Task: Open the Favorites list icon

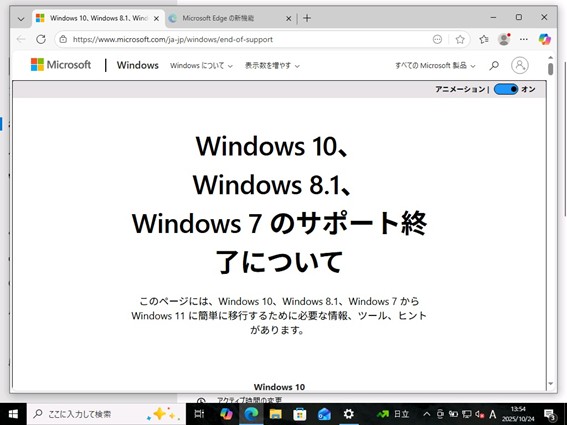Action: coord(484,39)
